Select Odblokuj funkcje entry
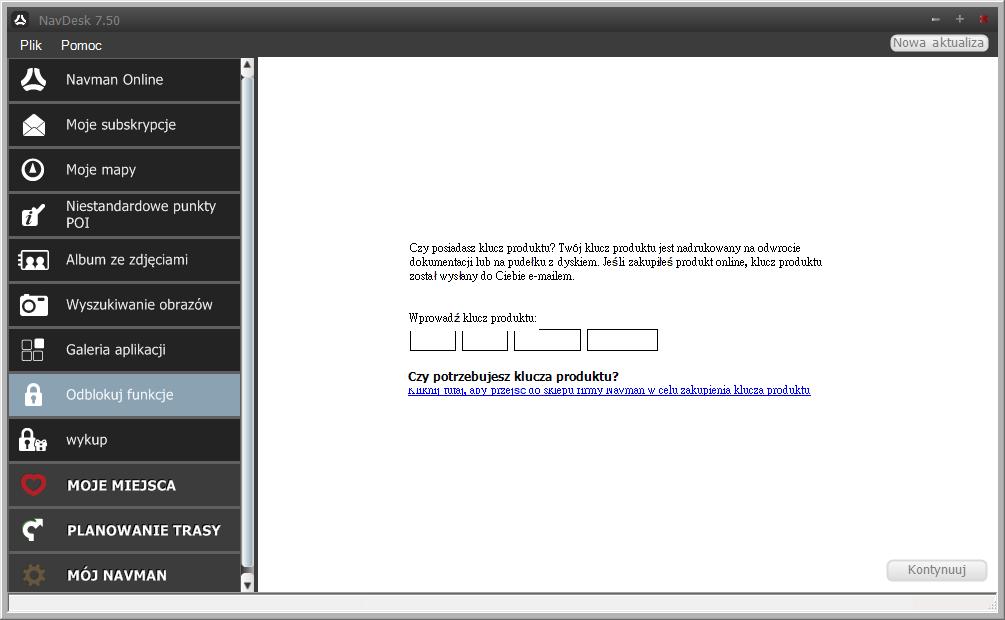Viewport: 1005px width, 620px height. [x=124, y=394]
